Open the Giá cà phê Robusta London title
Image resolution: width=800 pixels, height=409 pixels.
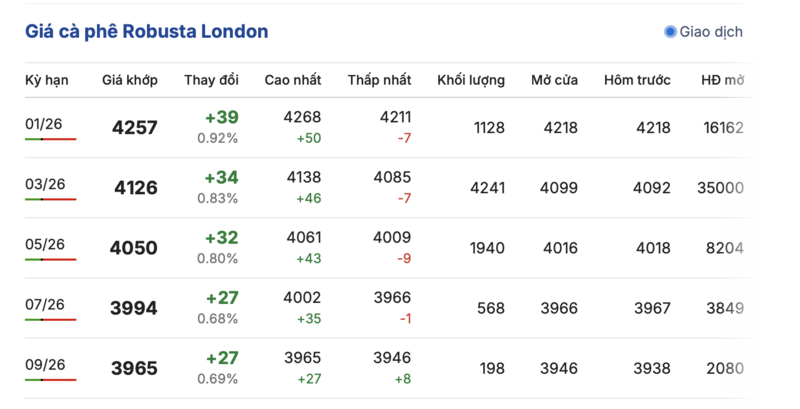tap(147, 32)
